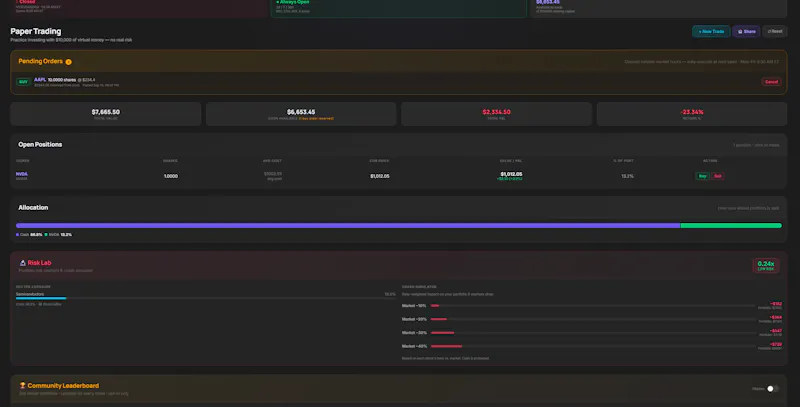Screen dimensions: 800x407
Task: Click the $6,653.45 cash available card
Action: tap(301, 114)
